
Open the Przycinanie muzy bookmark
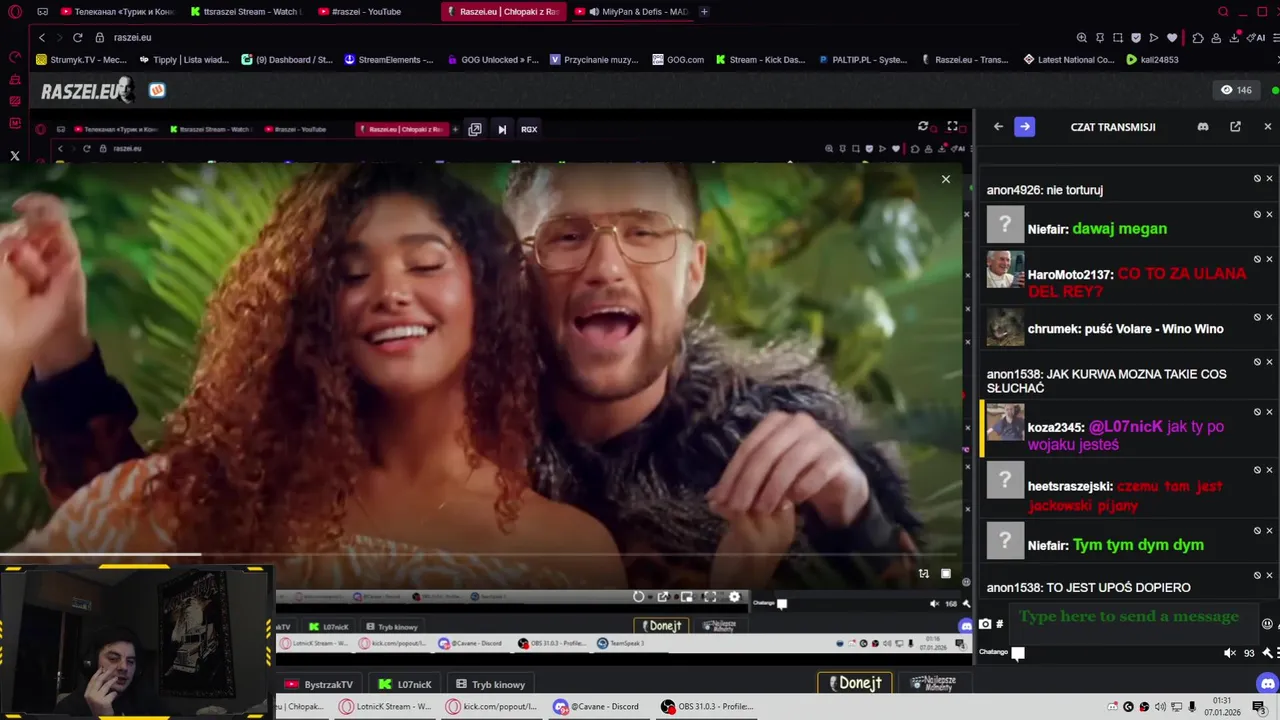pyautogui.click(x=594, y=59)
